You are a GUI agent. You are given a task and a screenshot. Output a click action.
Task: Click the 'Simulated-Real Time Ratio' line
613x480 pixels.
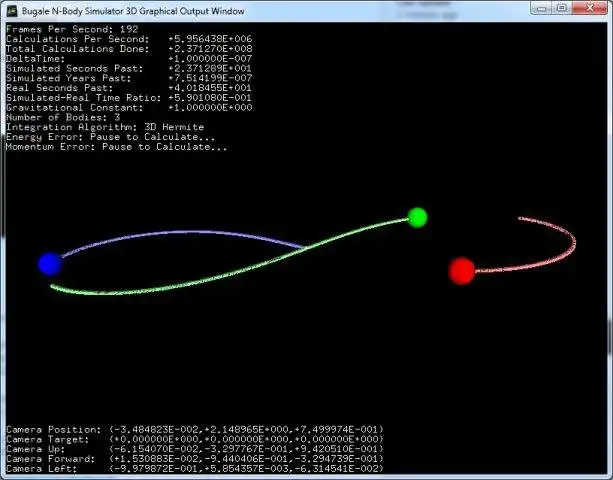(129, 98)
